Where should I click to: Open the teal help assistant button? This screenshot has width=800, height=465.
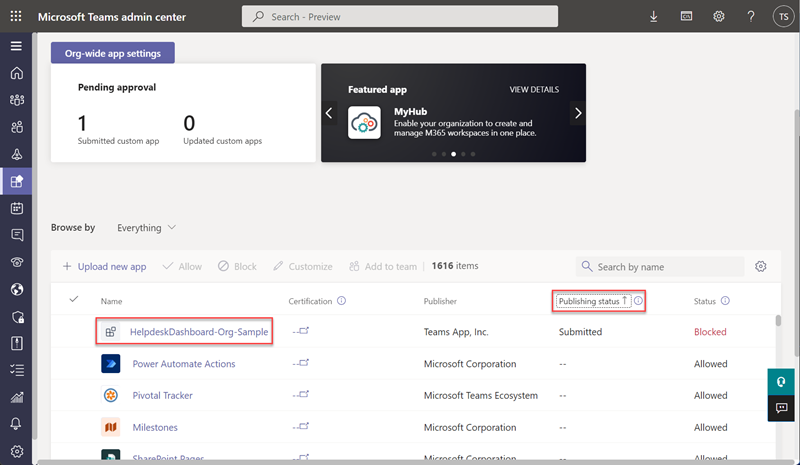click(781, 382)
